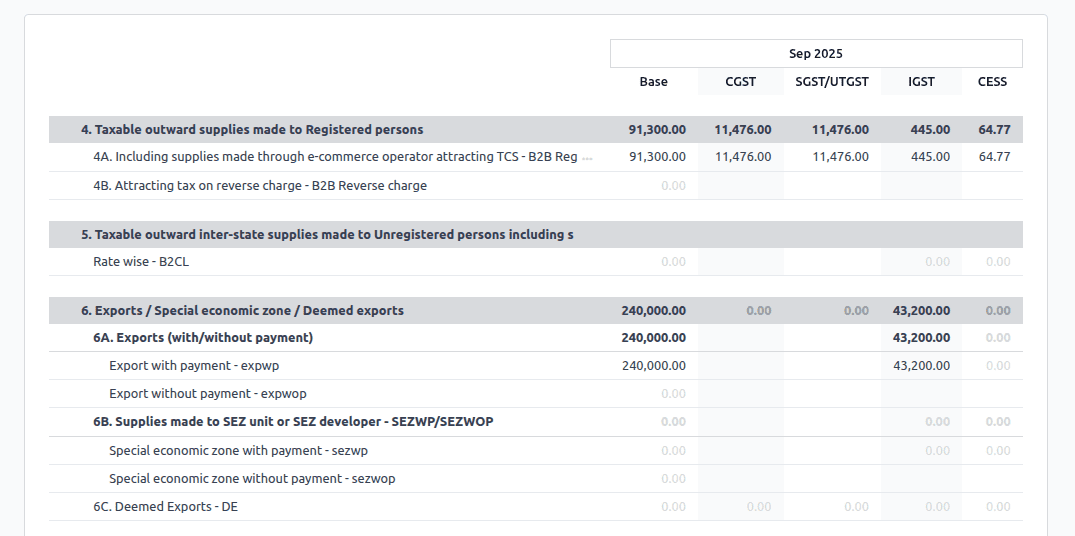Click the CESS column header
The image size is (1075, 536).
click(x=992, y=82)
